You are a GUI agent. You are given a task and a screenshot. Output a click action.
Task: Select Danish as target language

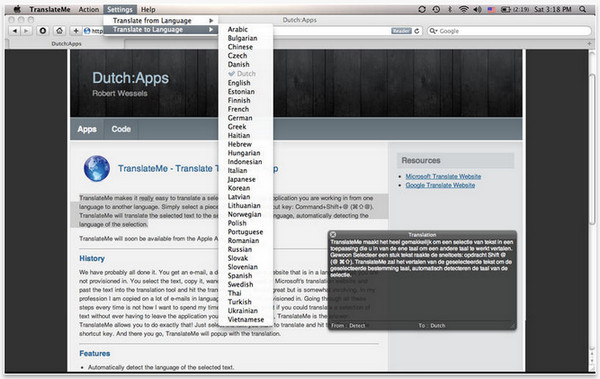245,64
